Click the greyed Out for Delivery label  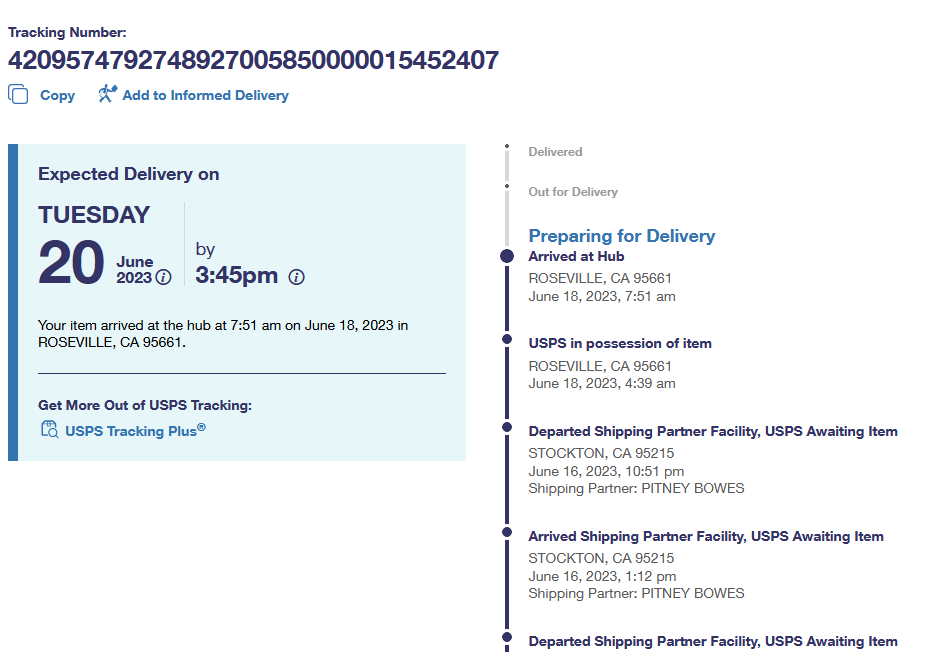pyautogui.click(x=573, y=192)
